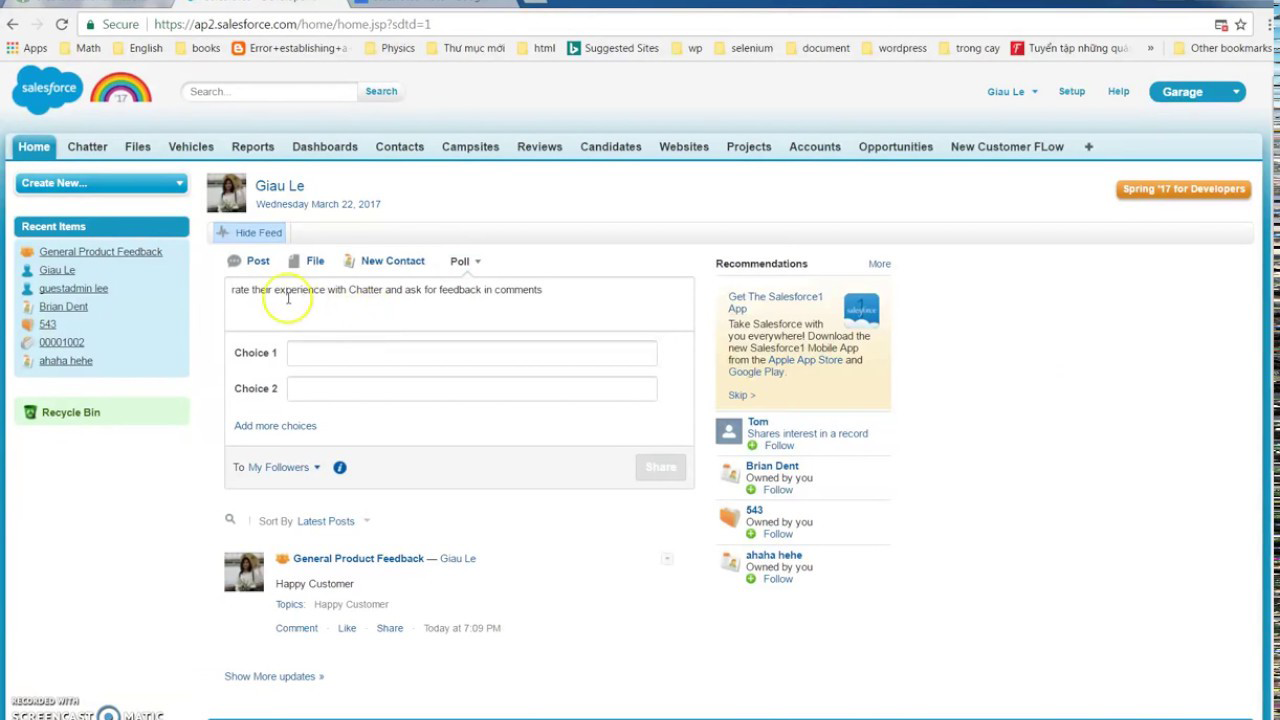Screen dimensions: 1280x720
Task: Expand the Create New dropdown
Action: (x=101, y=183)
